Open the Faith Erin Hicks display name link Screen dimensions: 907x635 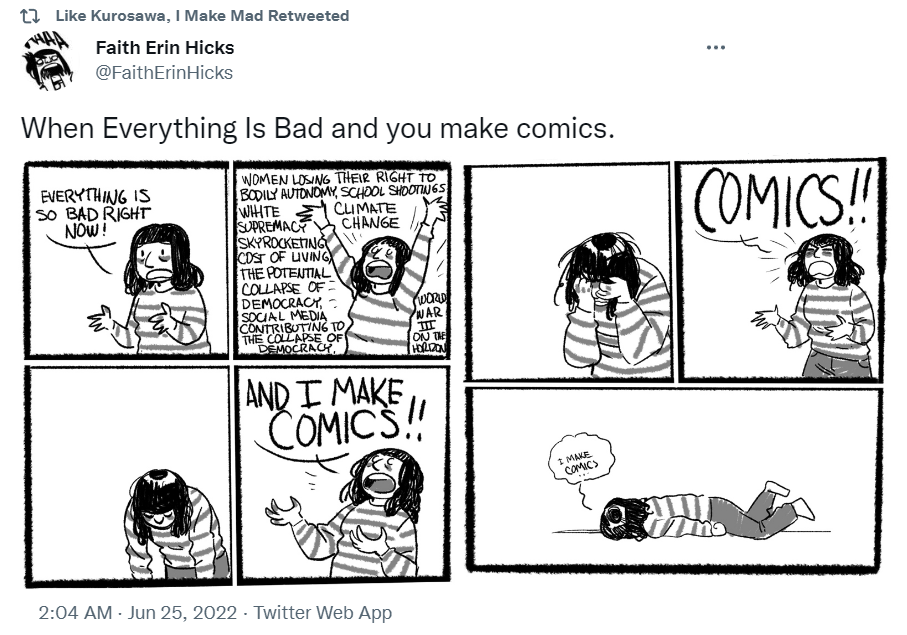(165, 47)
